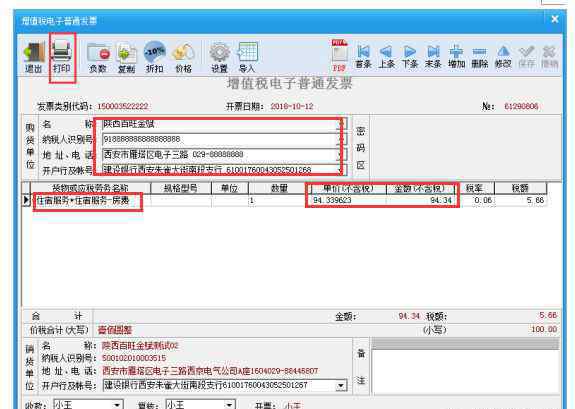
Task: Click the buyer name input field
Action: pyautogui.click(x=220, y=124)
